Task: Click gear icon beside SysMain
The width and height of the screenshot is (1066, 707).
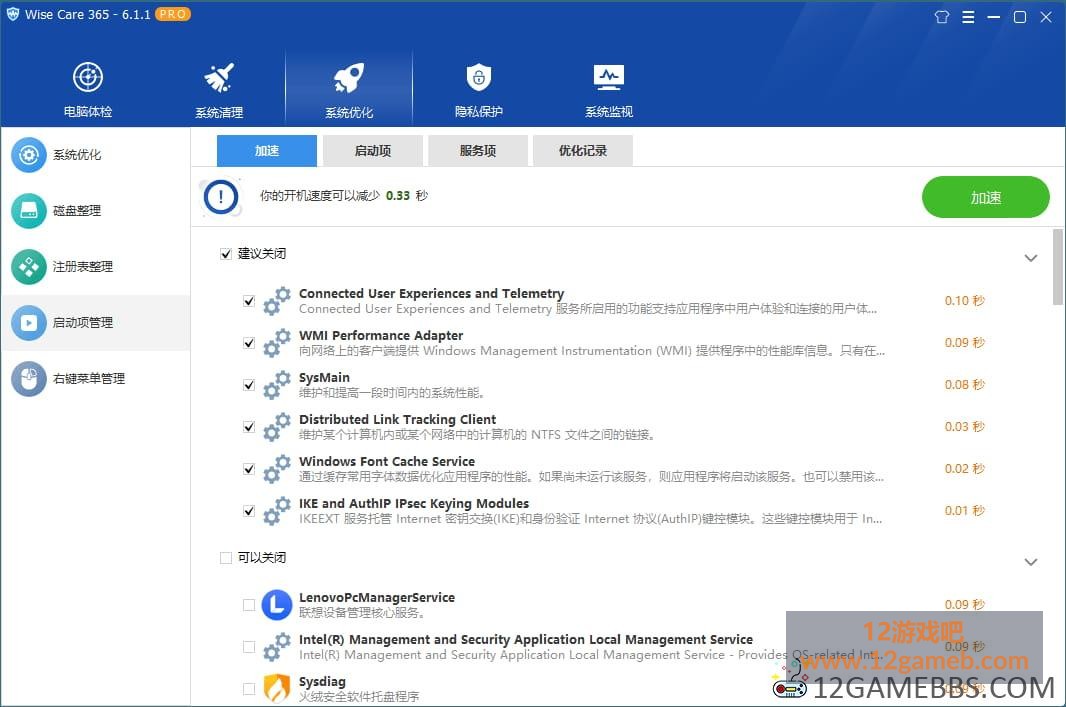Action: (x=277, y=385)
